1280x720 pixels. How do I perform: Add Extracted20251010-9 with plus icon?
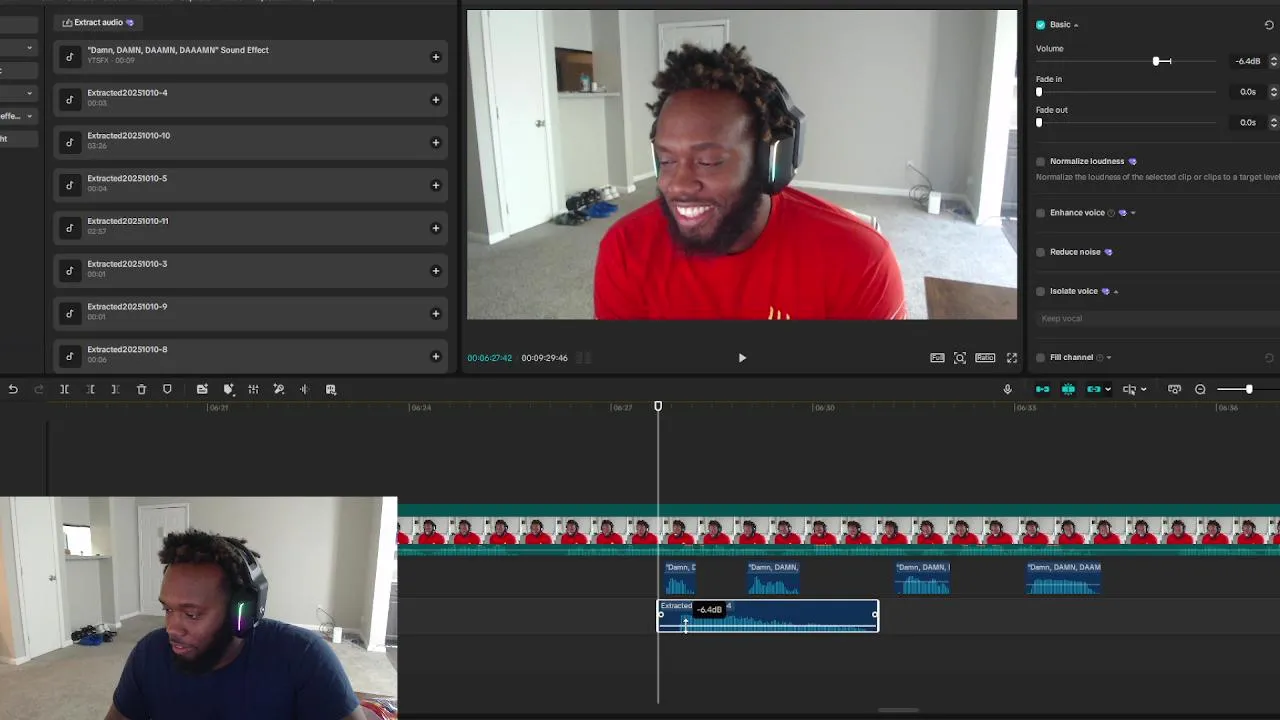pos(435,314)
